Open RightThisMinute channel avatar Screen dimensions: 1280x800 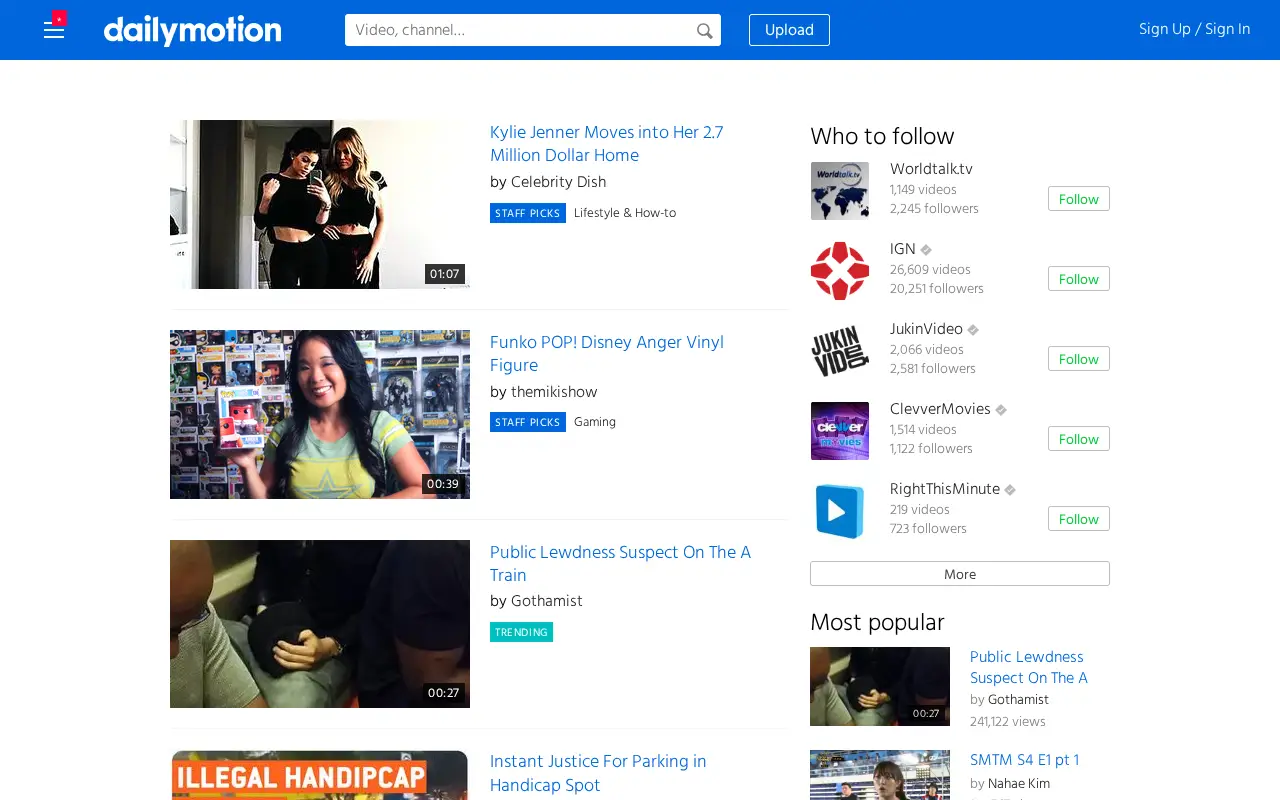pos(840,510)
